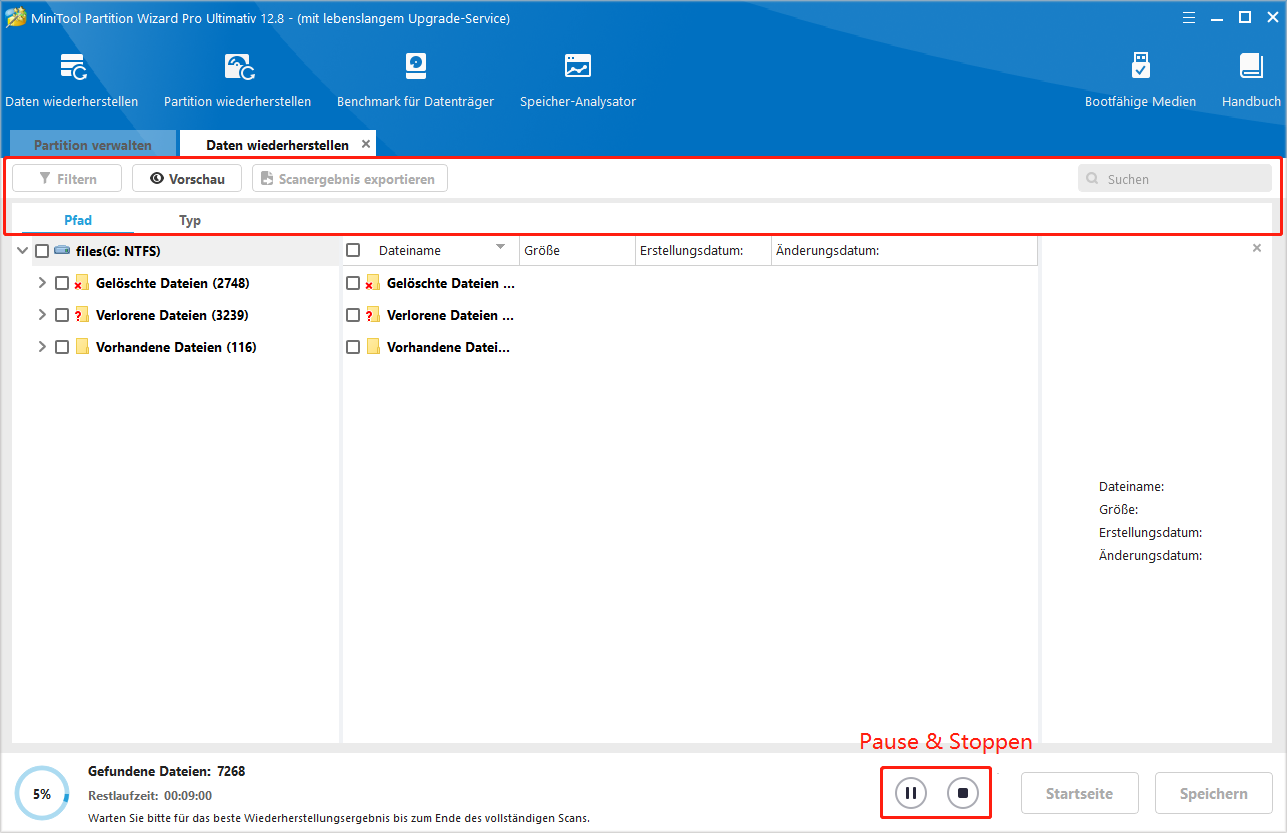Tick Verlorene Dateien (3239) checkbox in tree
The width and height of the screenshot is (1287, 833).
click(62, 315)
